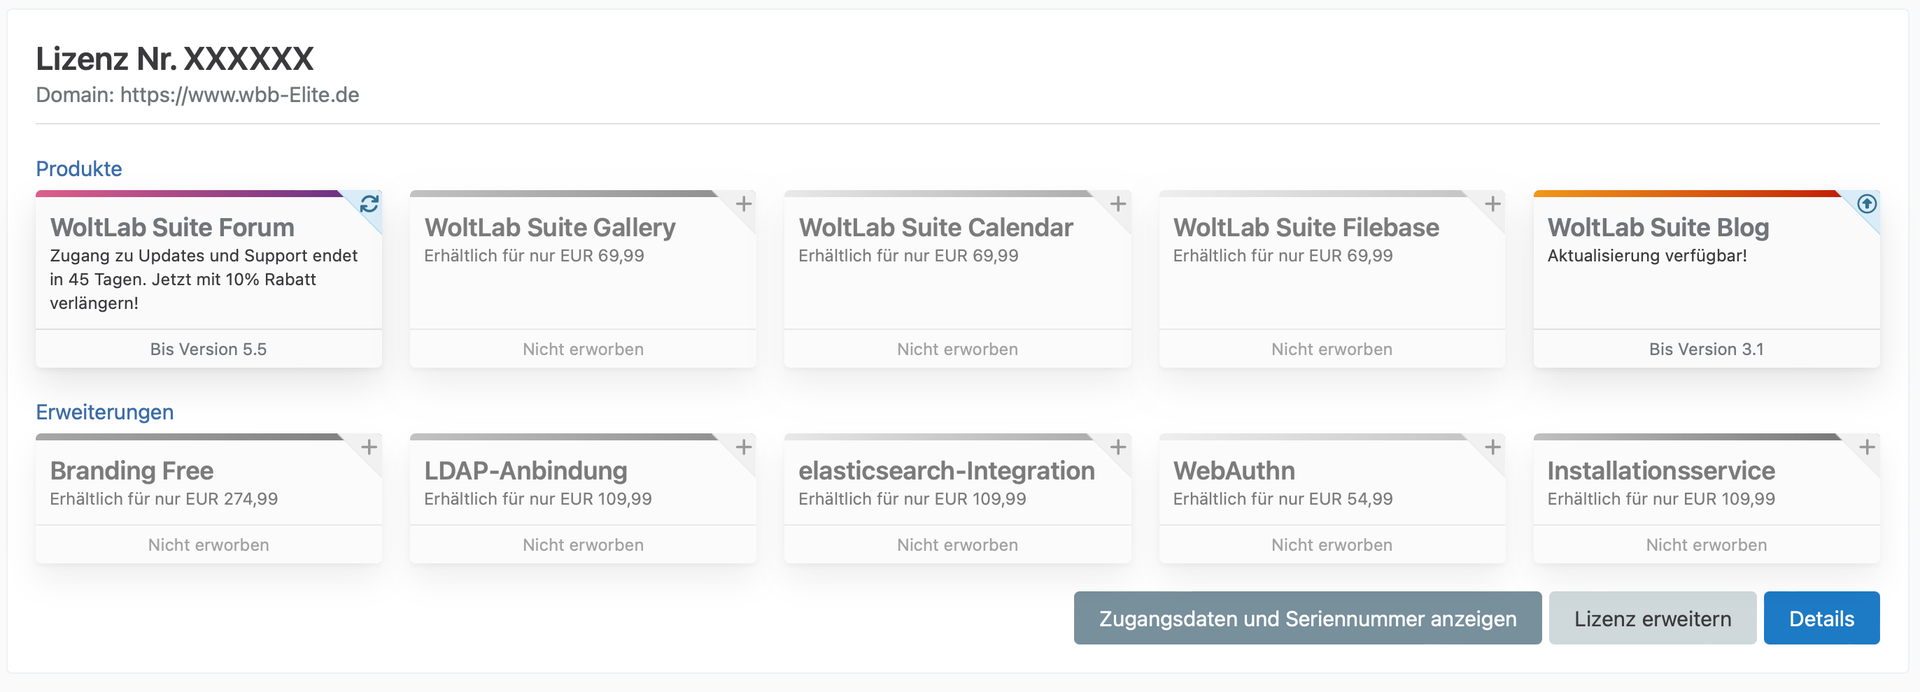Click the plus icon on elasticsearch-Integration
This screenshot has height=692, width=1920.
1118,447
